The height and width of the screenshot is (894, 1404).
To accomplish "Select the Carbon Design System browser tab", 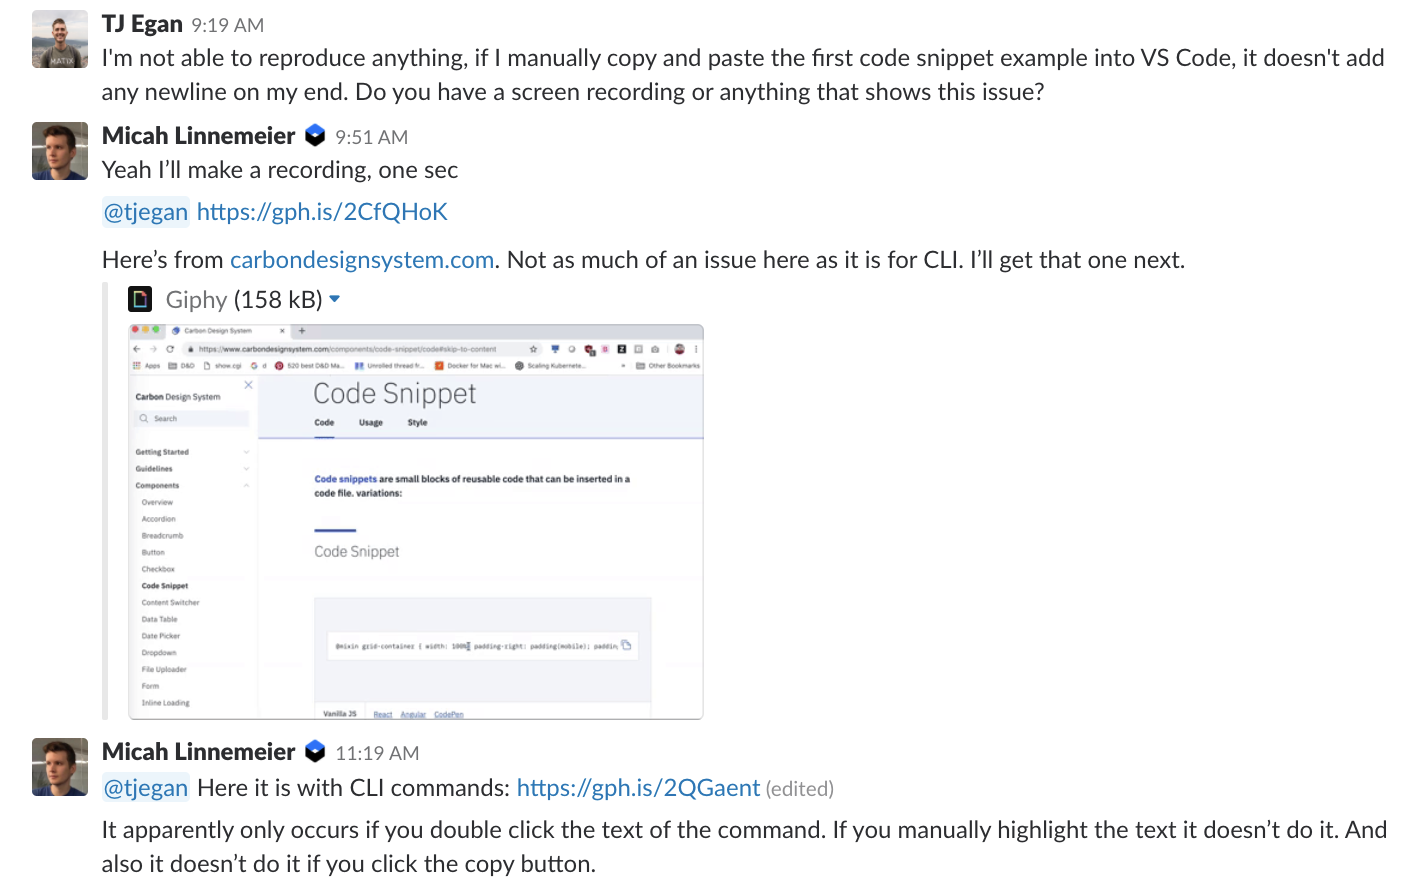I will pyautogui.click(x=218, y=331).
